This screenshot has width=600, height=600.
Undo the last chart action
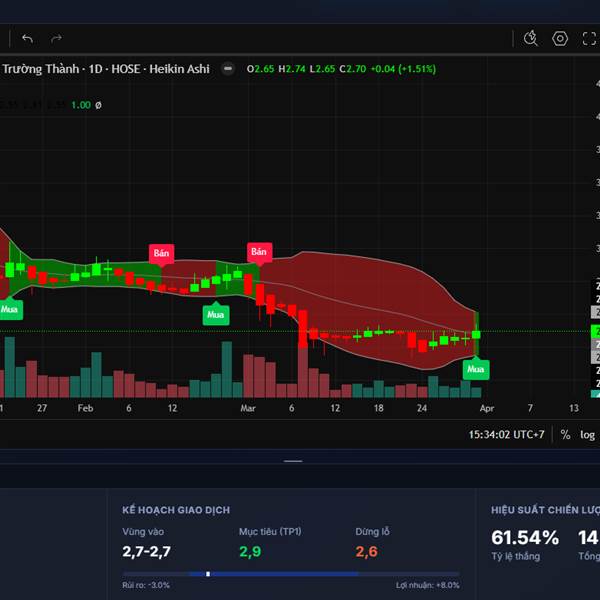tap(28, 39)
